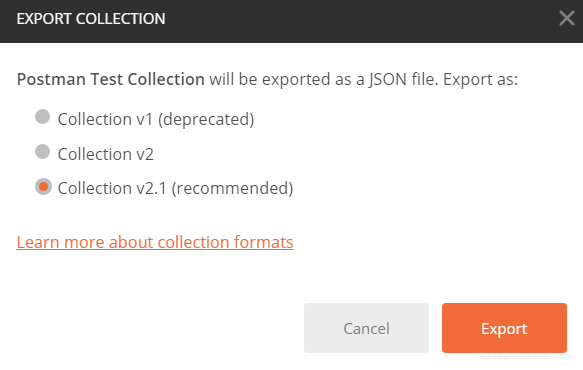583x370 pixels.
Task: Click the 'Collection v1 (deprecated)' label text
Action: [156, 119]
